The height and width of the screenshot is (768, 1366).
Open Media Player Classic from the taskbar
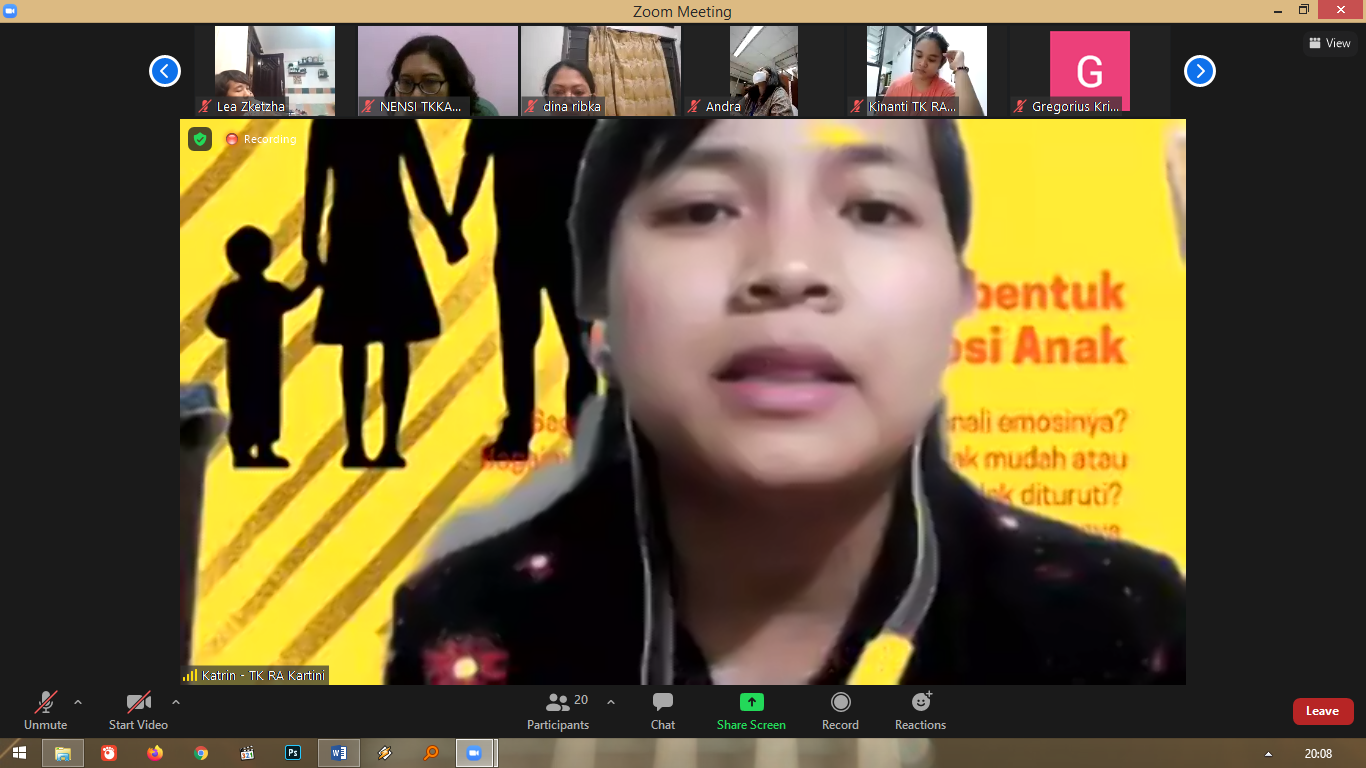point(247,753)
